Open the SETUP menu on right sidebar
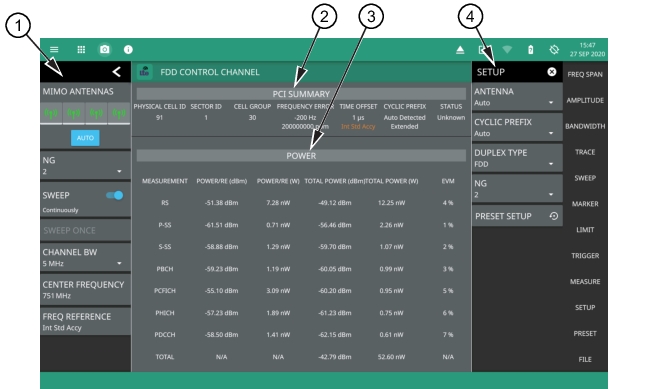 (x=585, y=307)
